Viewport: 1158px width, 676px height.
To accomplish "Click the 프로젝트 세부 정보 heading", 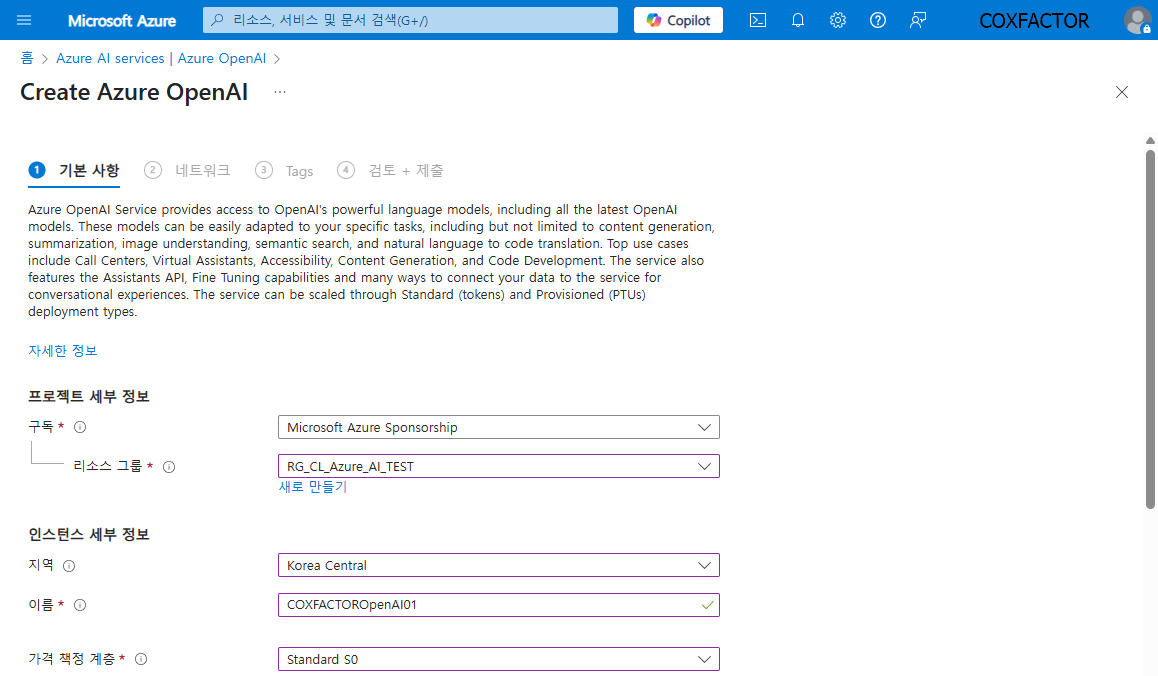I will click(x=89, y=397).
